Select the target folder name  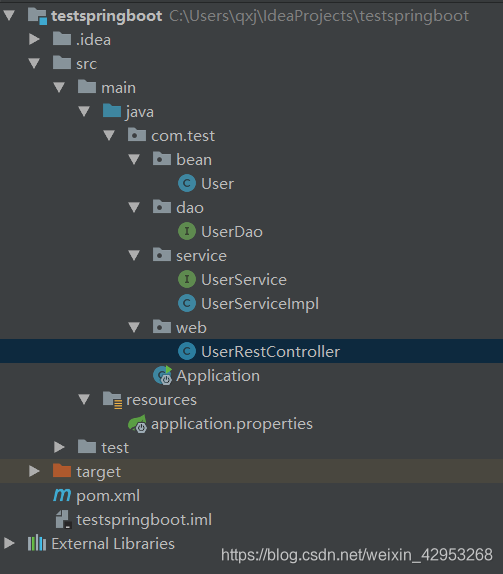(98, 472)
